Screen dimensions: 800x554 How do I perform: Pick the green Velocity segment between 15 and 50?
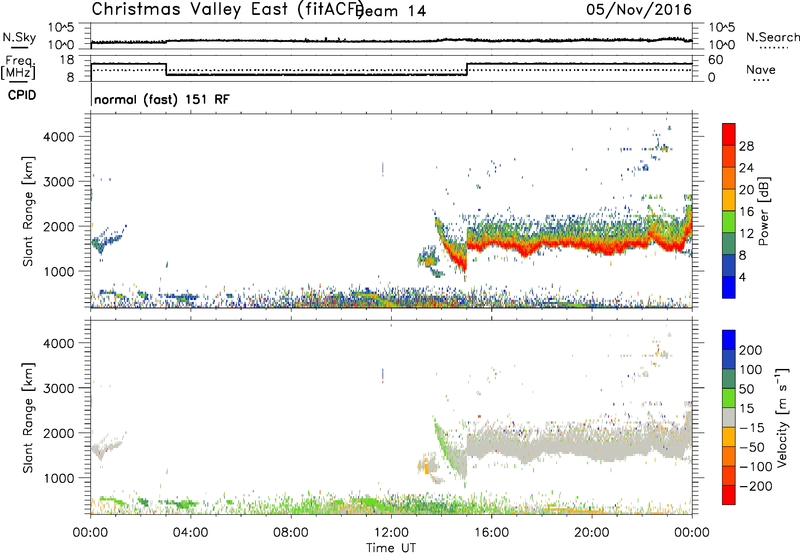coord(729,398)
